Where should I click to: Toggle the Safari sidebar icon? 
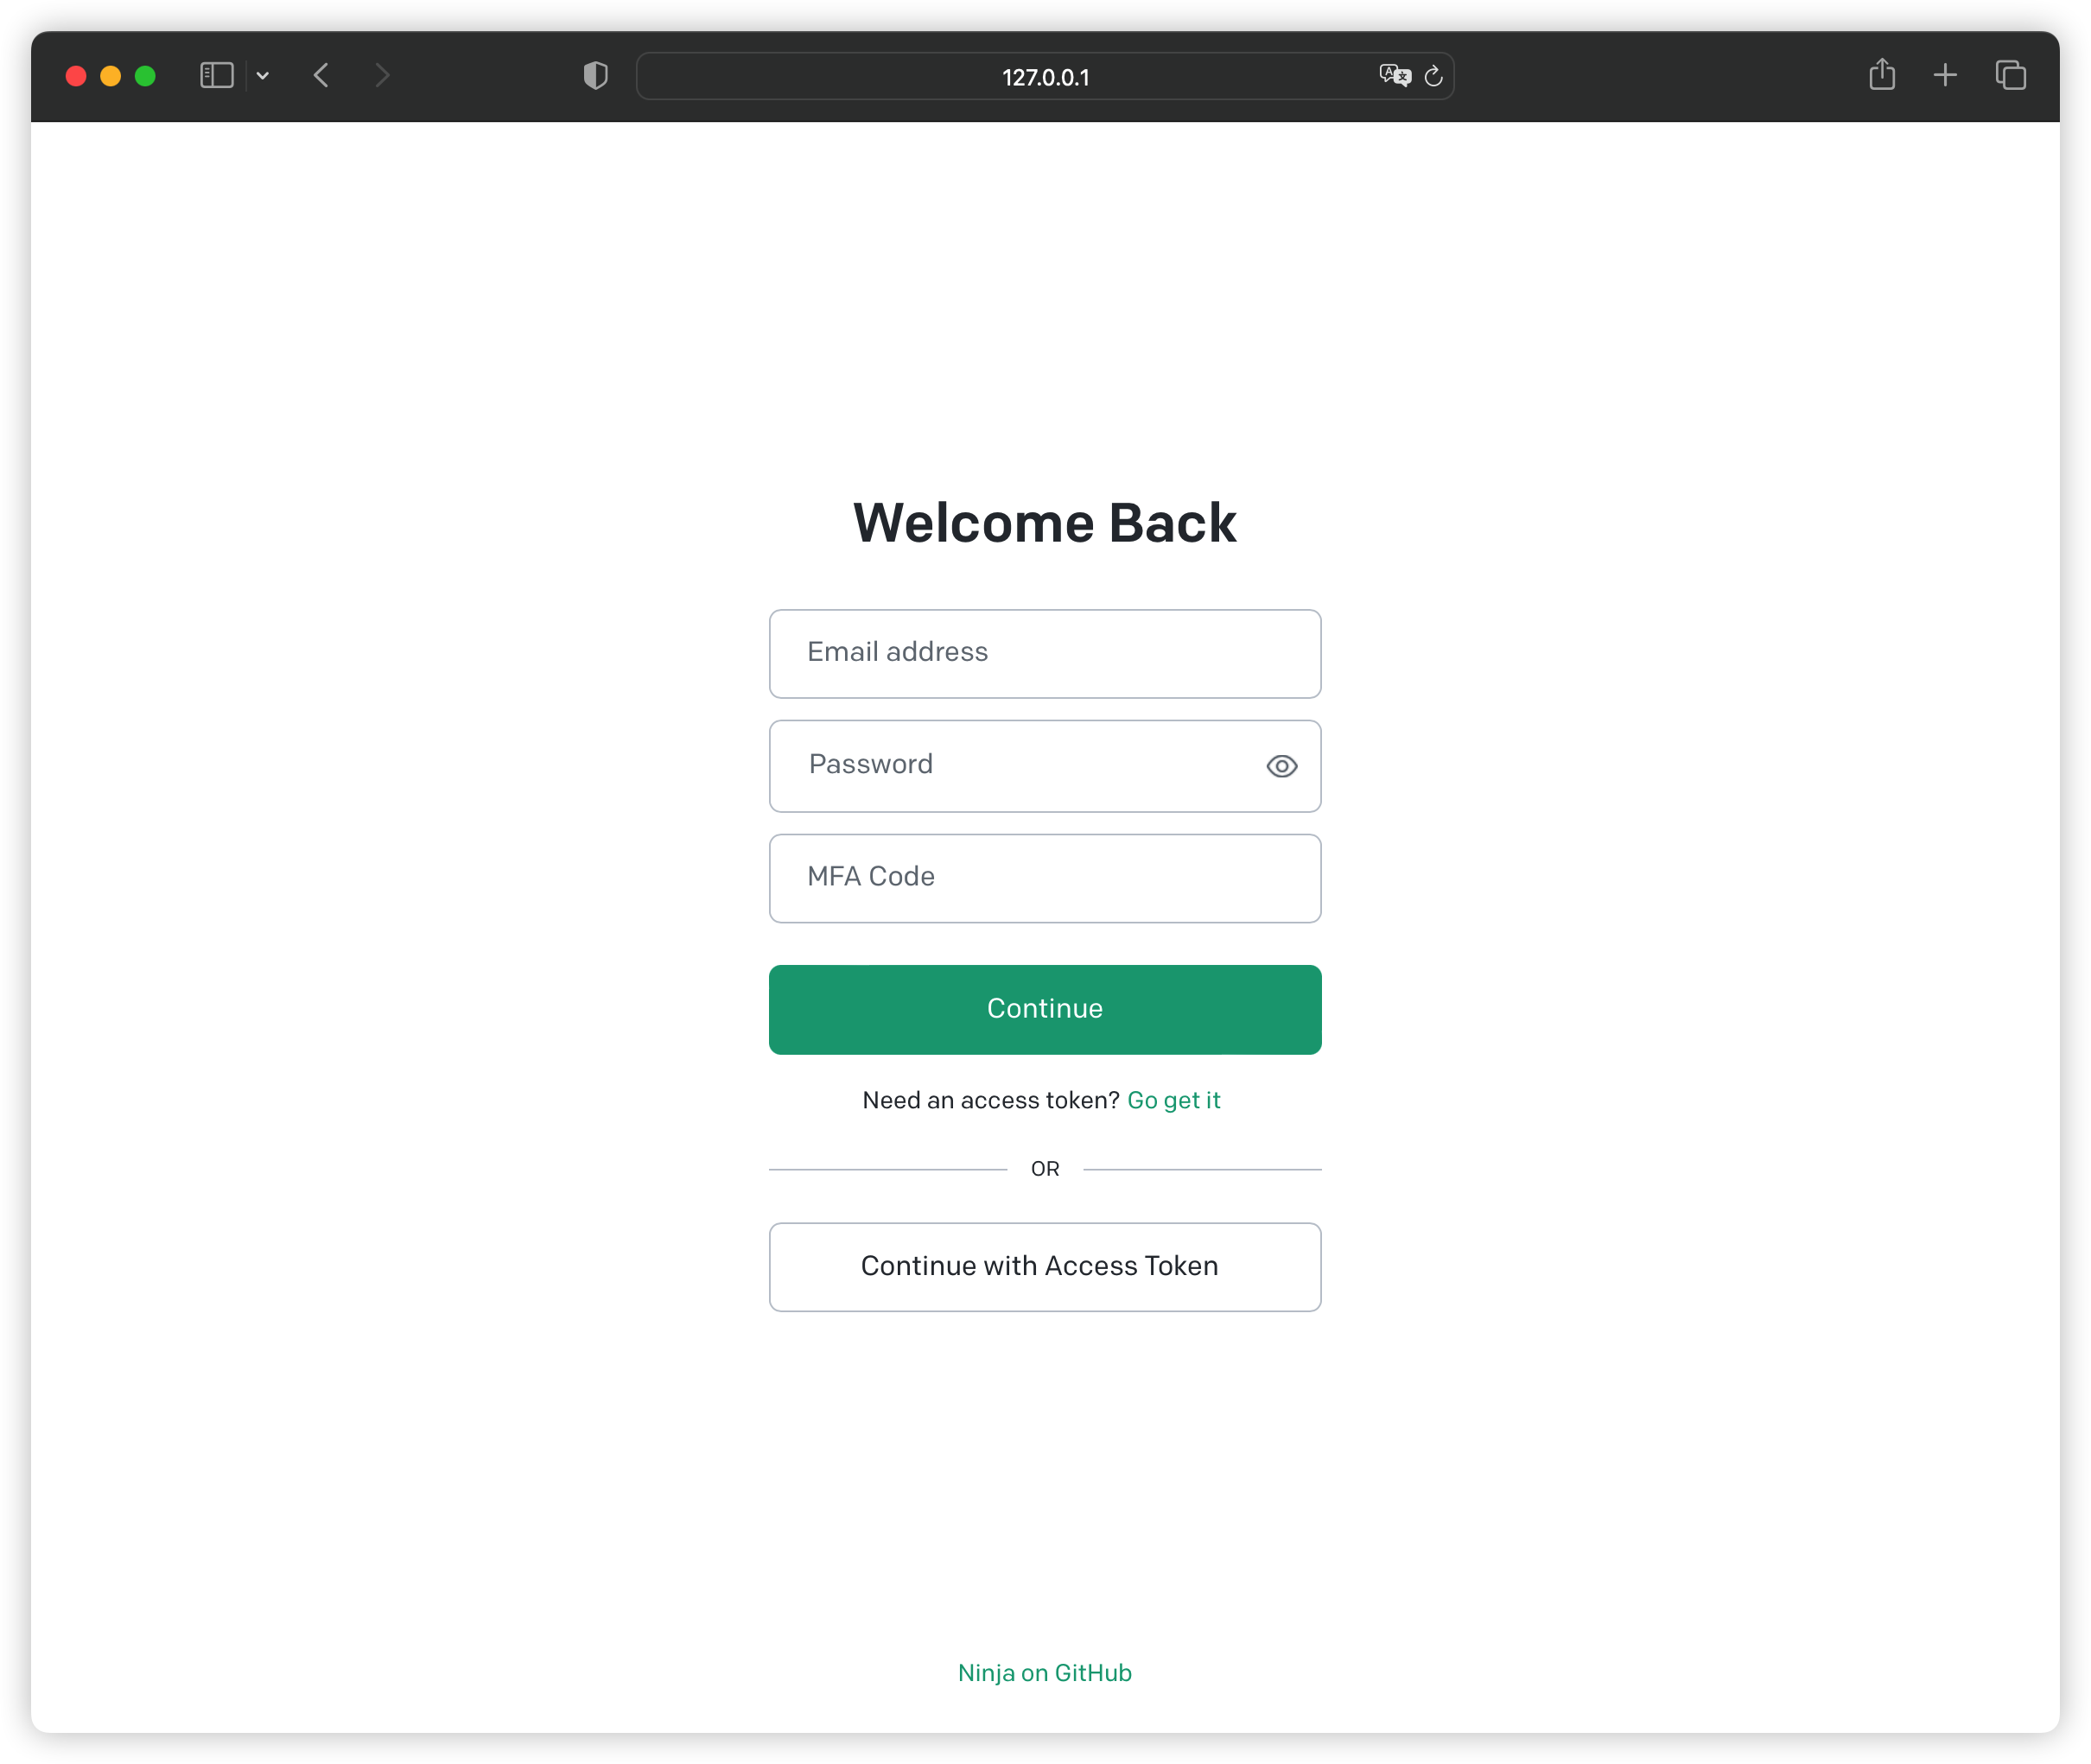216,76
